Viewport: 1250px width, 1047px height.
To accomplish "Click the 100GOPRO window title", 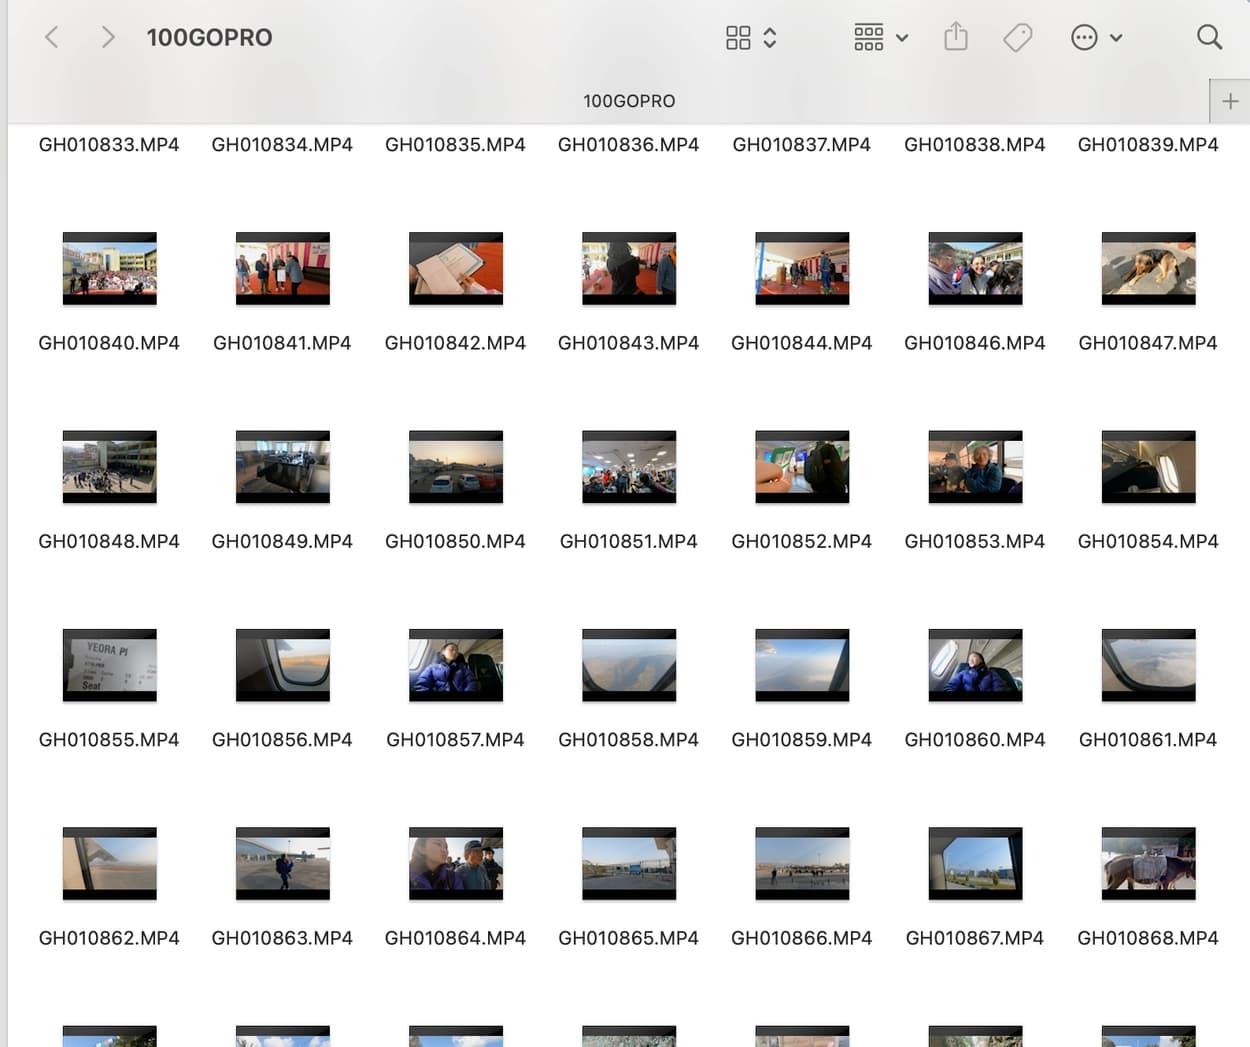I will (209, 38).
